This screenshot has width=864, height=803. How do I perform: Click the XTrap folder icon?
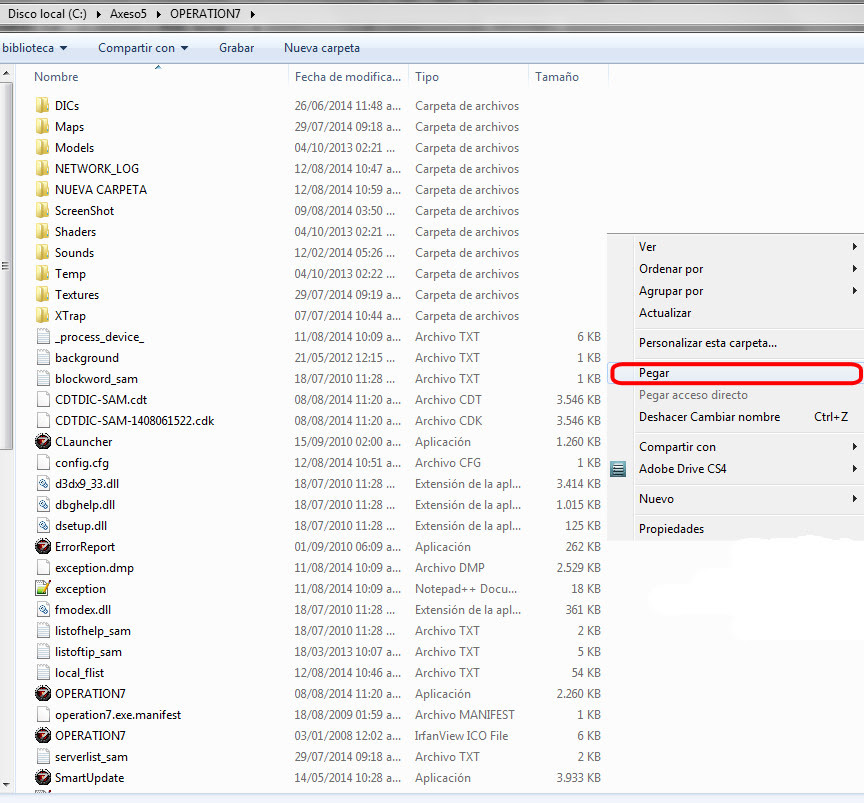pyautogui.click(x=42, y=315)
